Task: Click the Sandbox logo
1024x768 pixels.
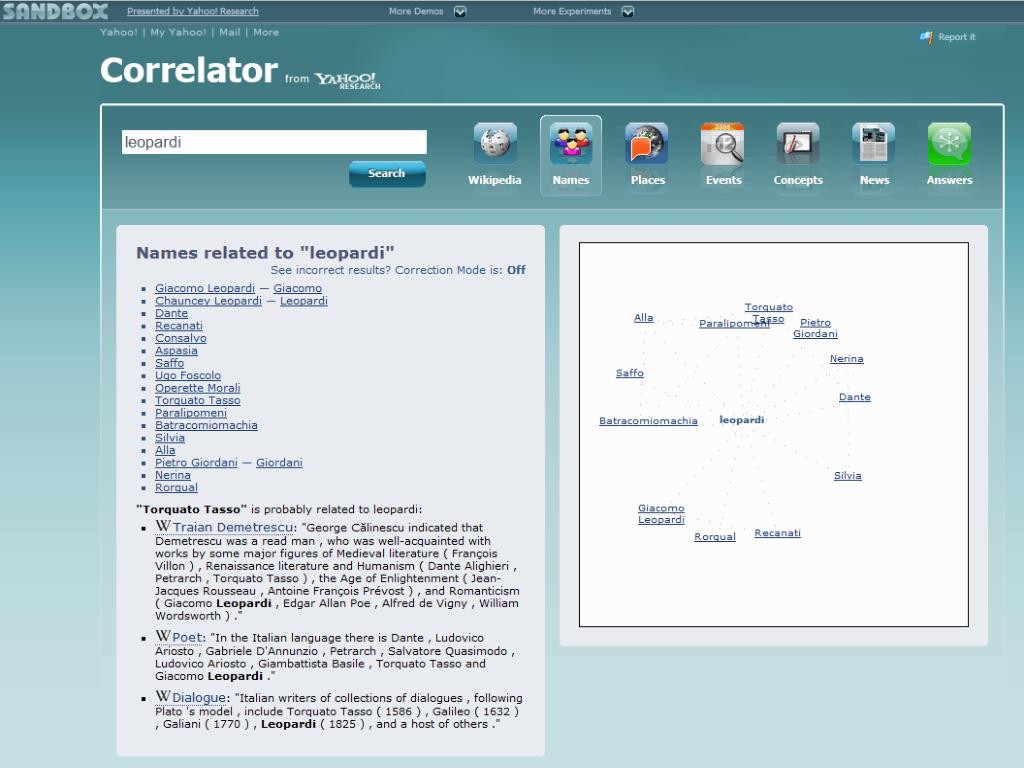Action: (55, 11)
